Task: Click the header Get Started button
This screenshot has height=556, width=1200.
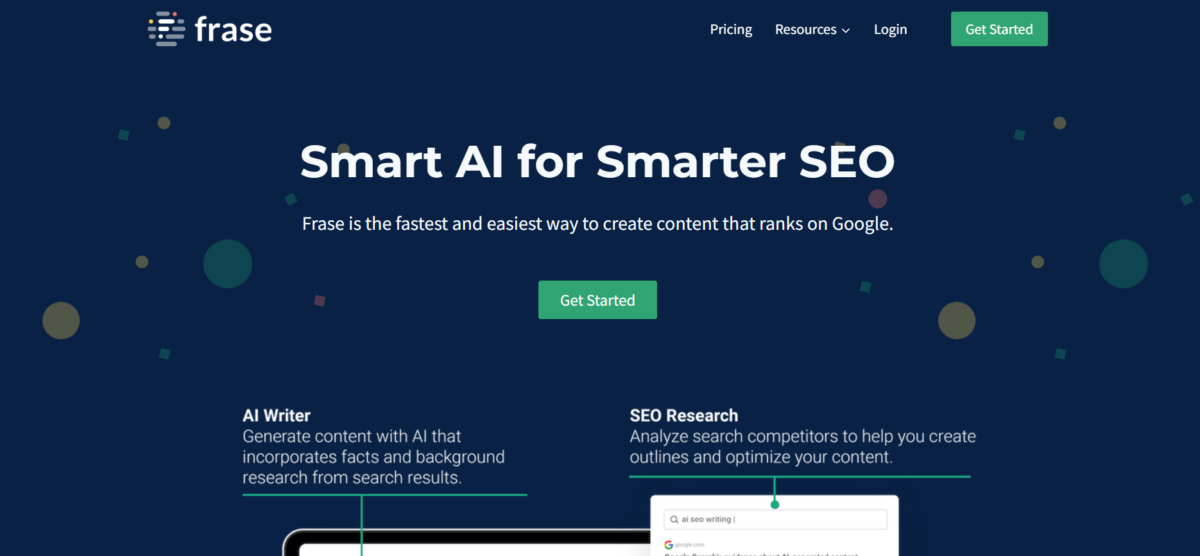Action: [999, 29]
